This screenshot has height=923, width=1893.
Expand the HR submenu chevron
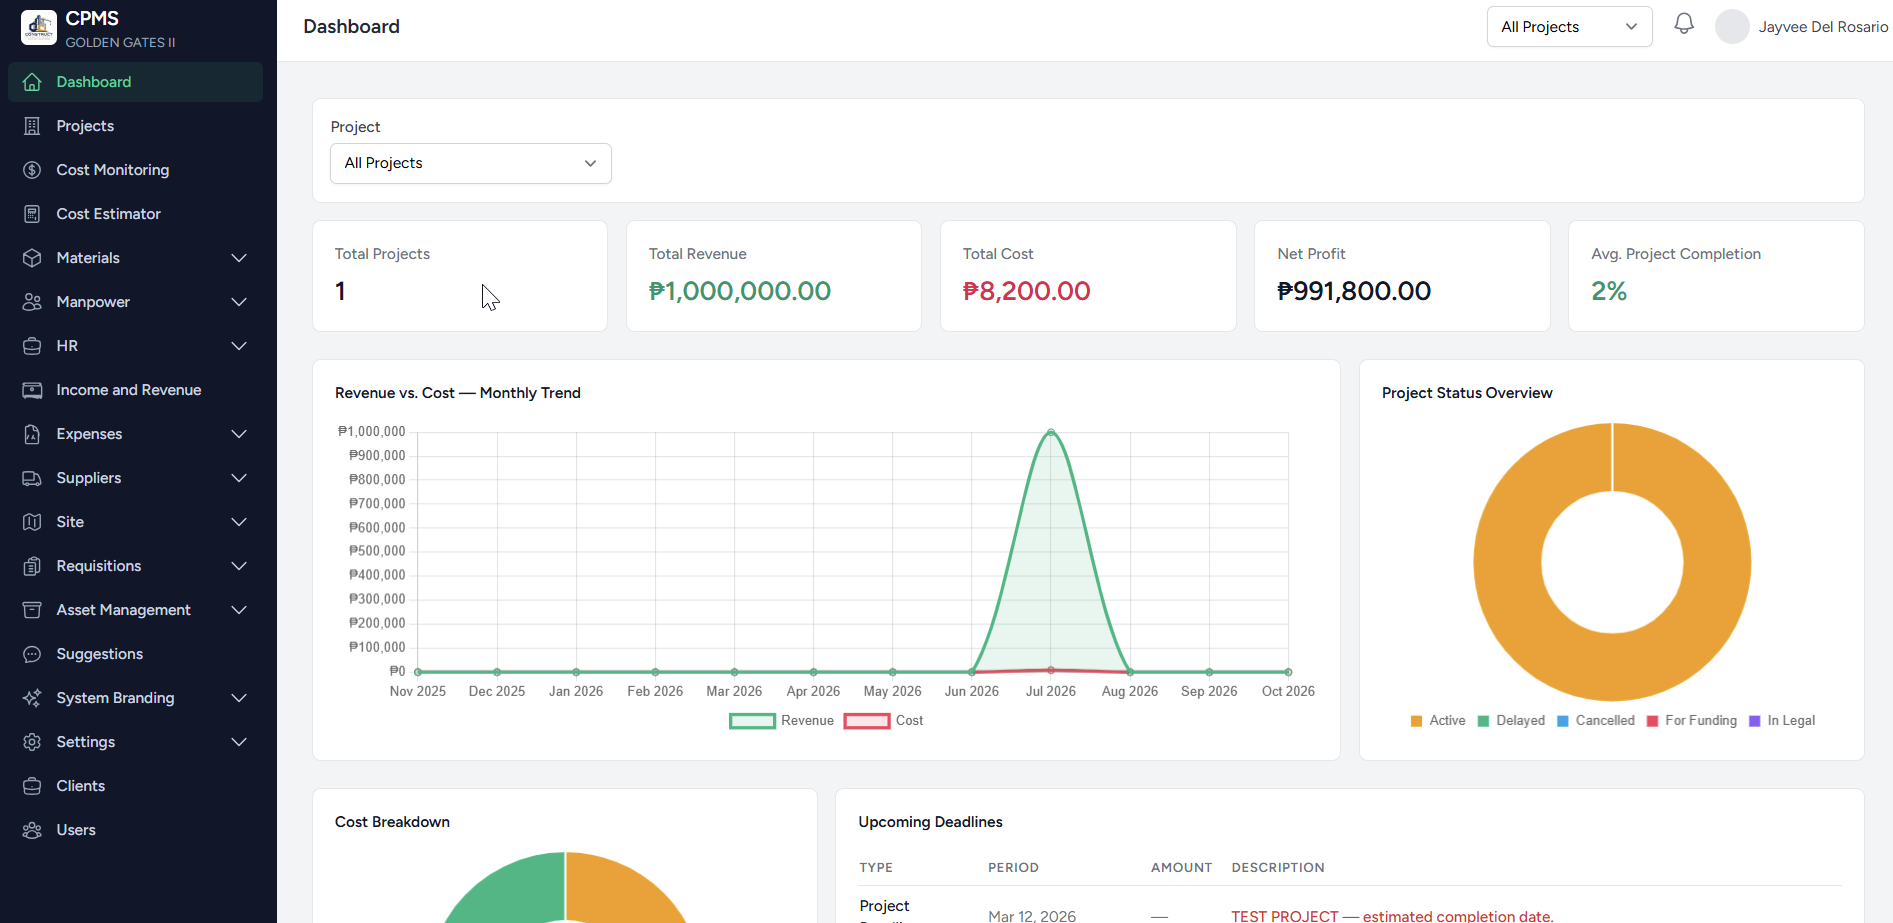coord(239,346)
